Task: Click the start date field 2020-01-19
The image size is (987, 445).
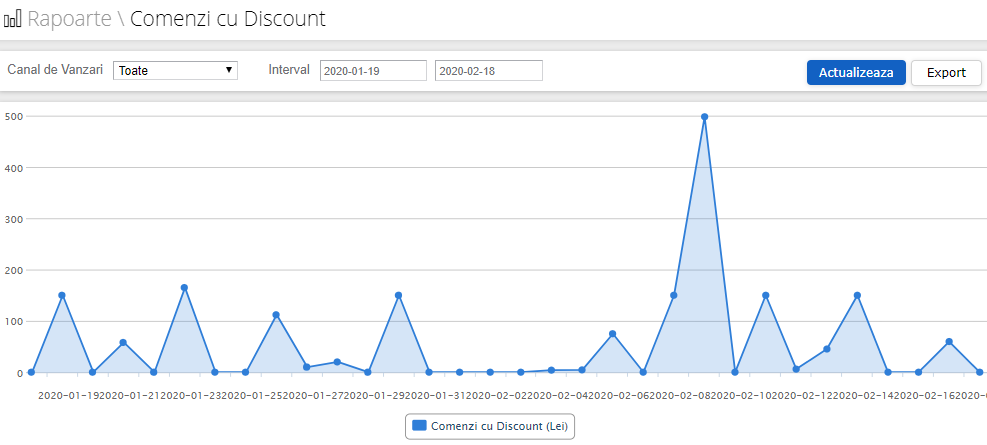Action: click(x=373, y=71)
